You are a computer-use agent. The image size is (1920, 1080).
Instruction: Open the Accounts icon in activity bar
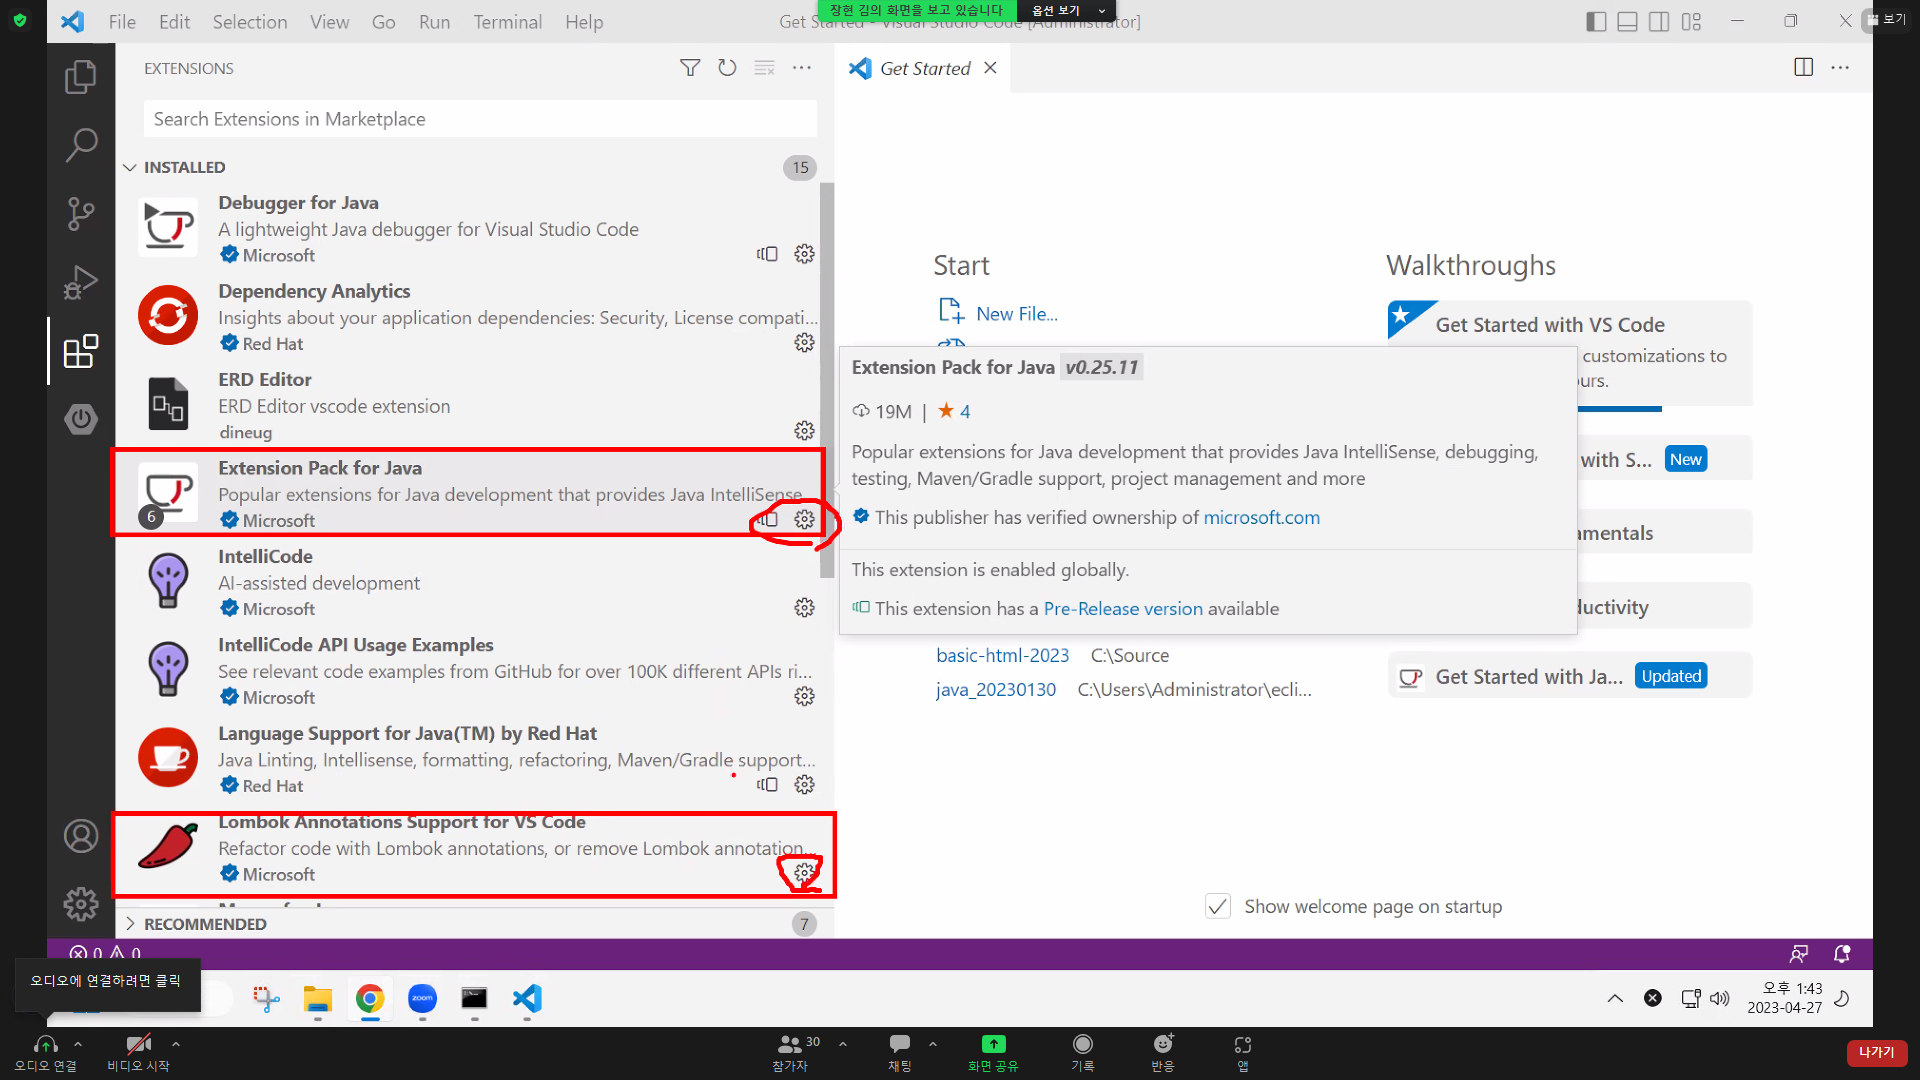[x=80, y=836]
